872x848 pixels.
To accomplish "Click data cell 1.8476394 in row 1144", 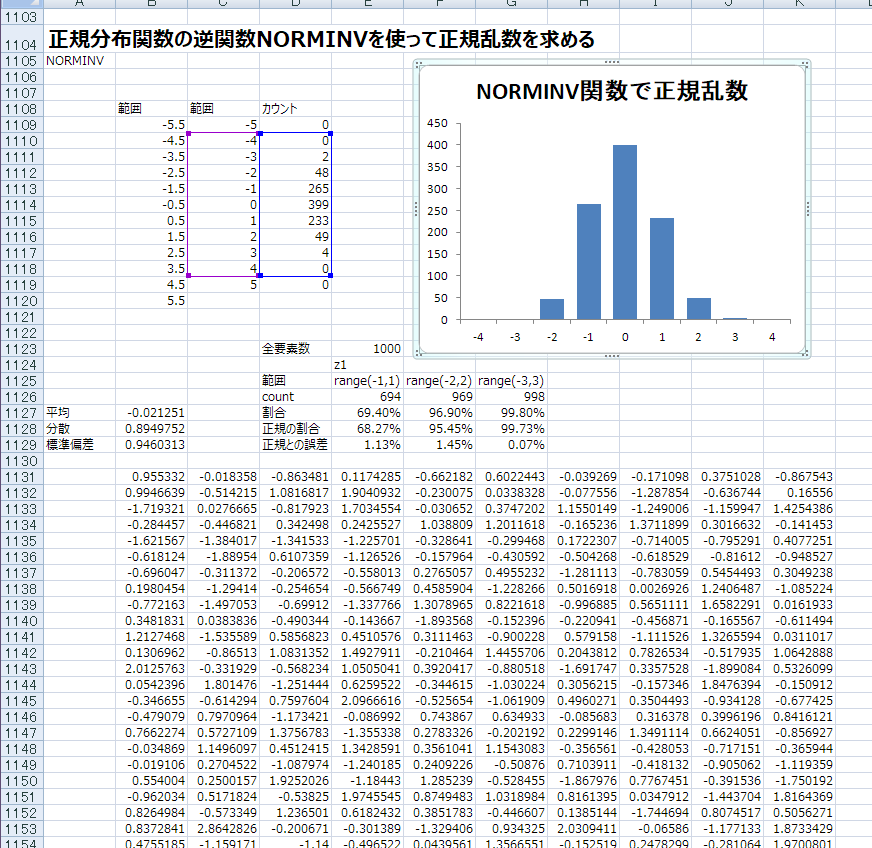I will pos(727,685).
